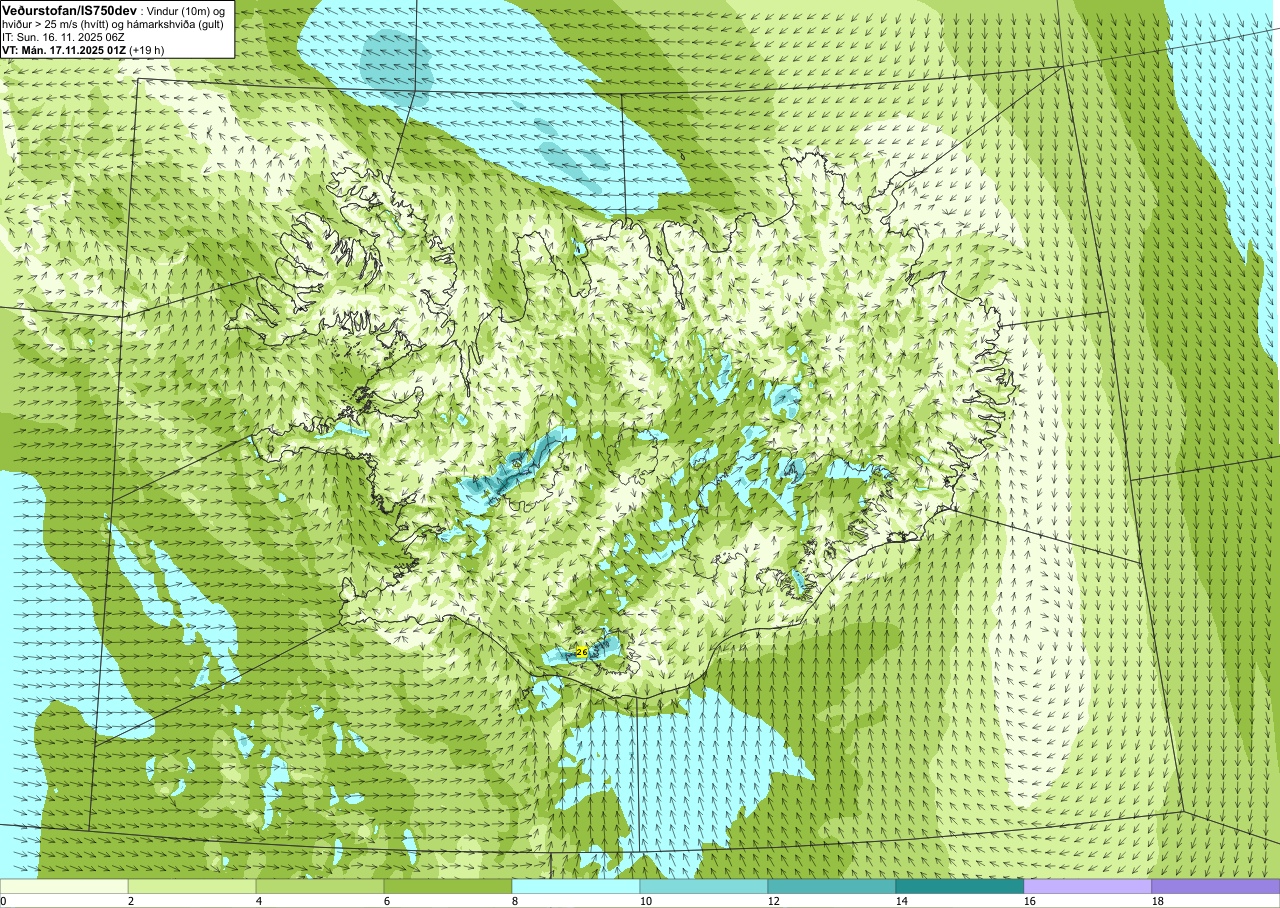Click the legend label '14'
The width and height of the screenshot is (1280, 908).
902,901
